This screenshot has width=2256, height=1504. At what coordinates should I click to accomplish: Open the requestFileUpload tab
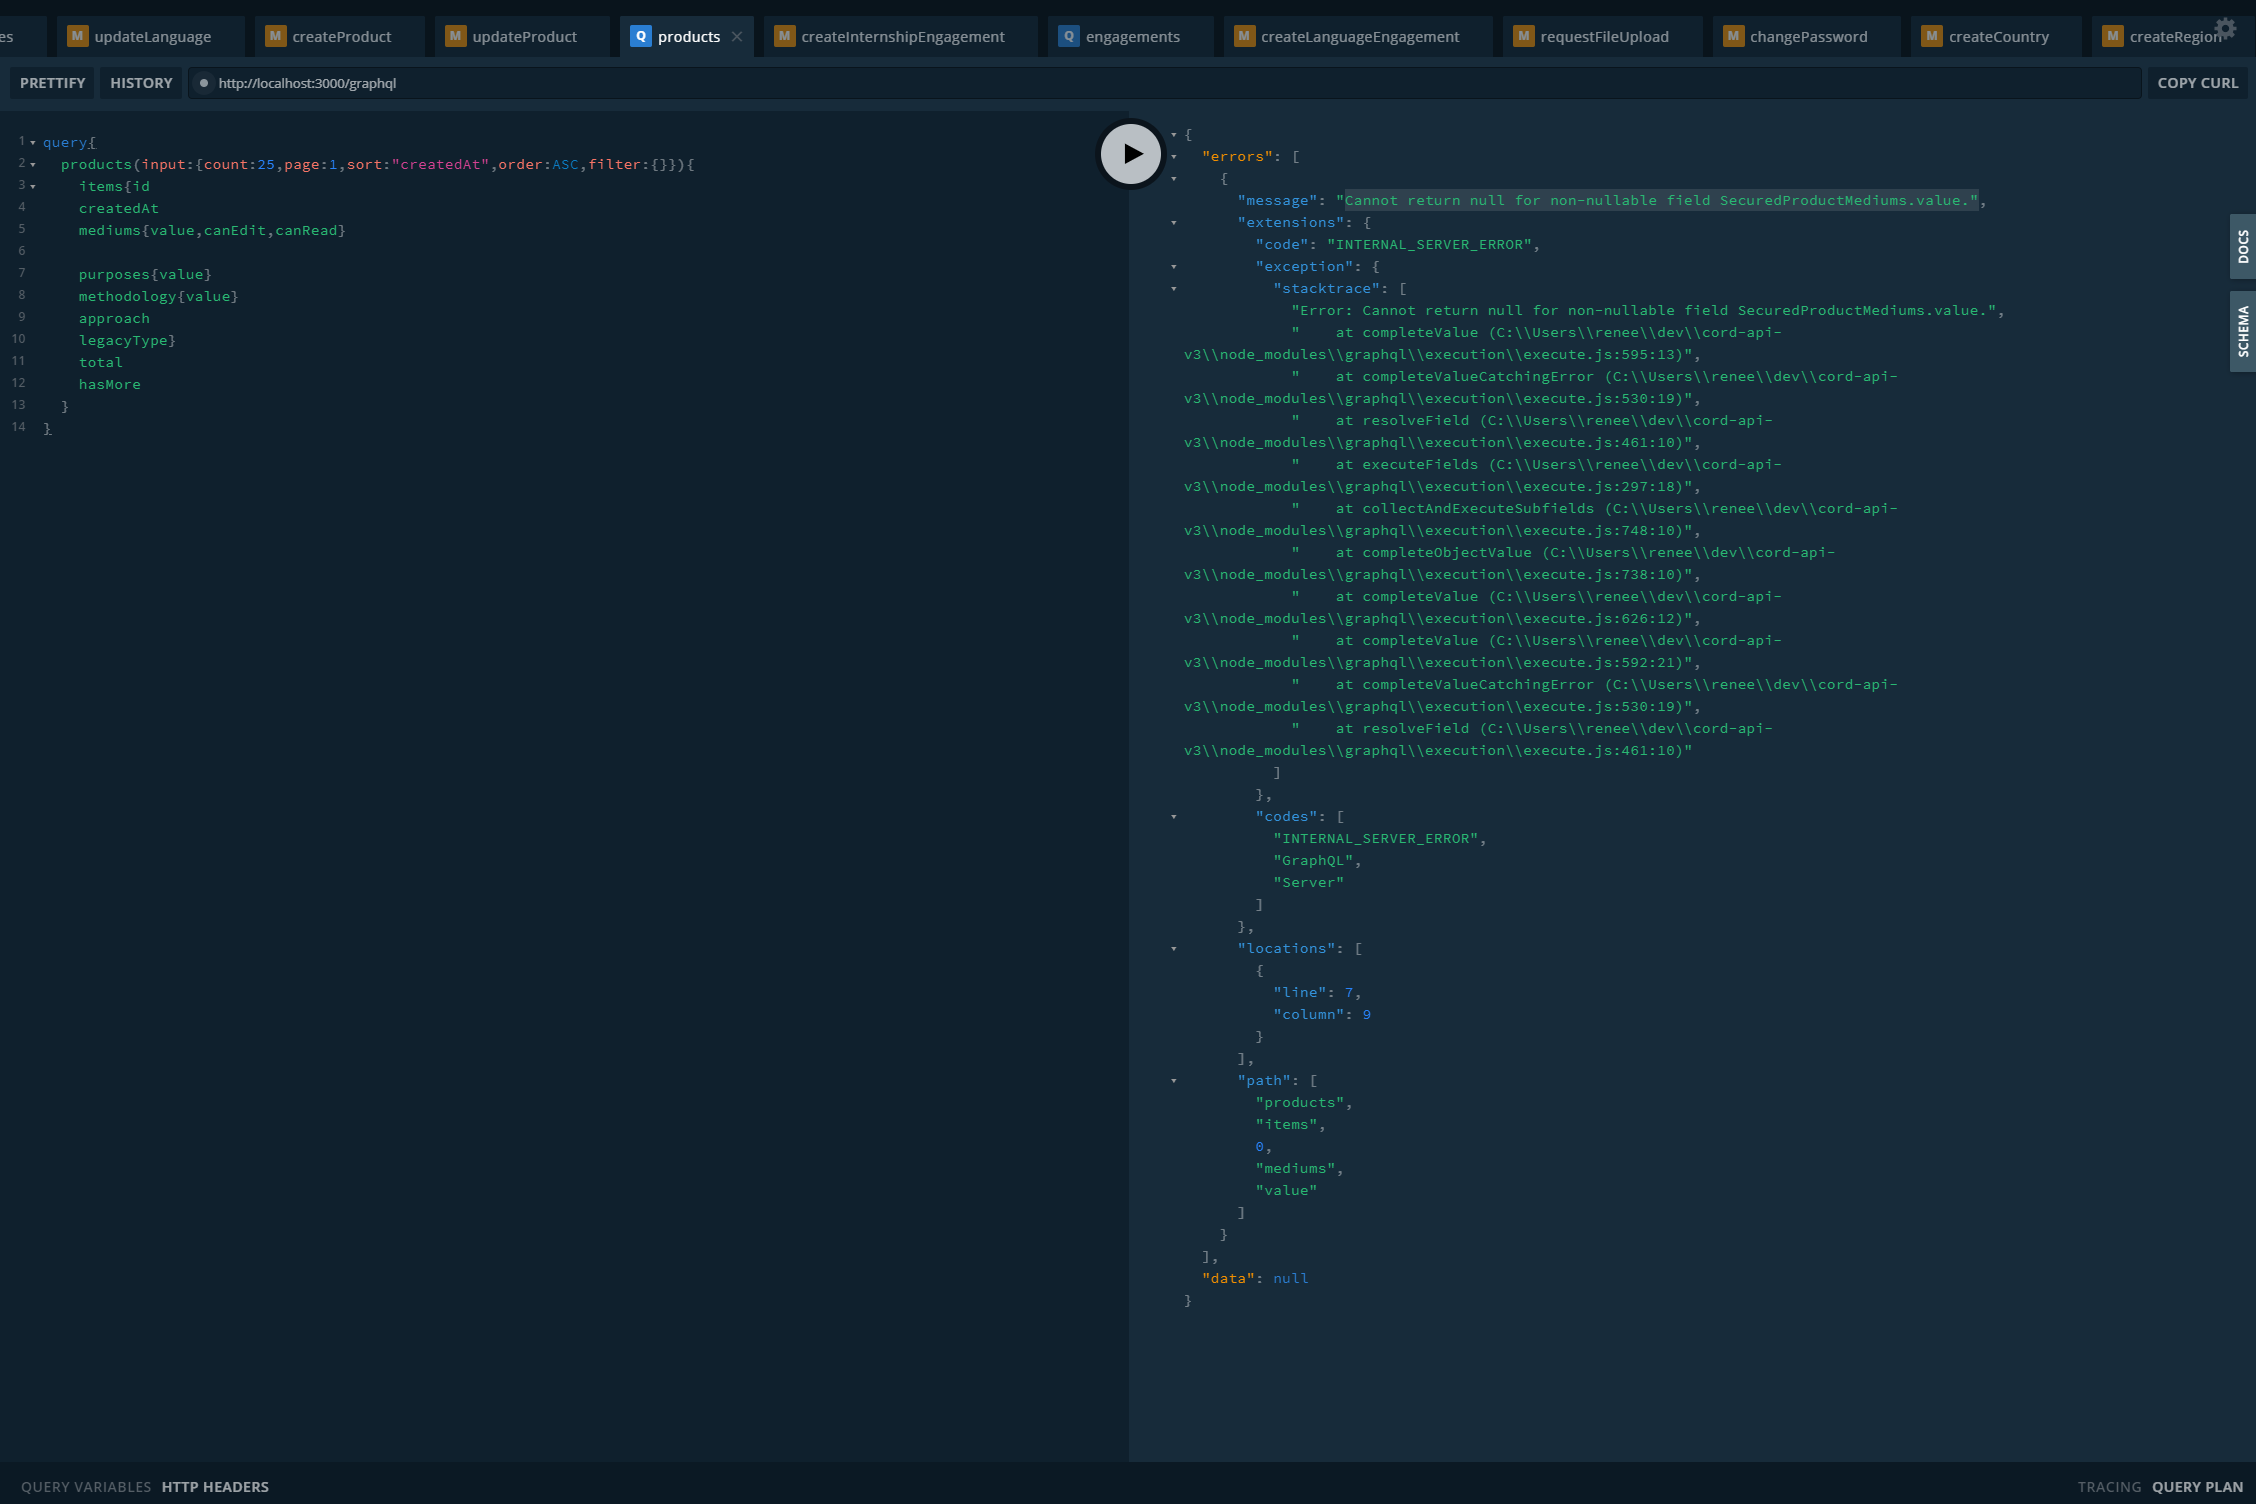pos(1602,36)
